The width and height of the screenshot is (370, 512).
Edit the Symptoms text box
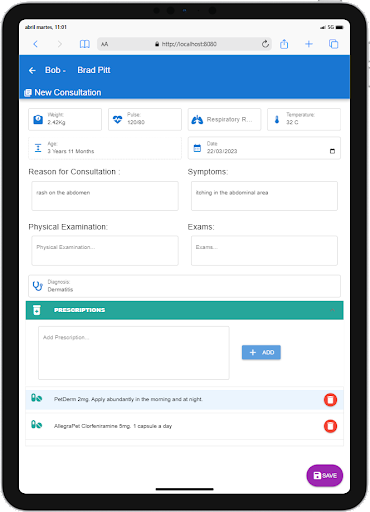coord(264,196)
